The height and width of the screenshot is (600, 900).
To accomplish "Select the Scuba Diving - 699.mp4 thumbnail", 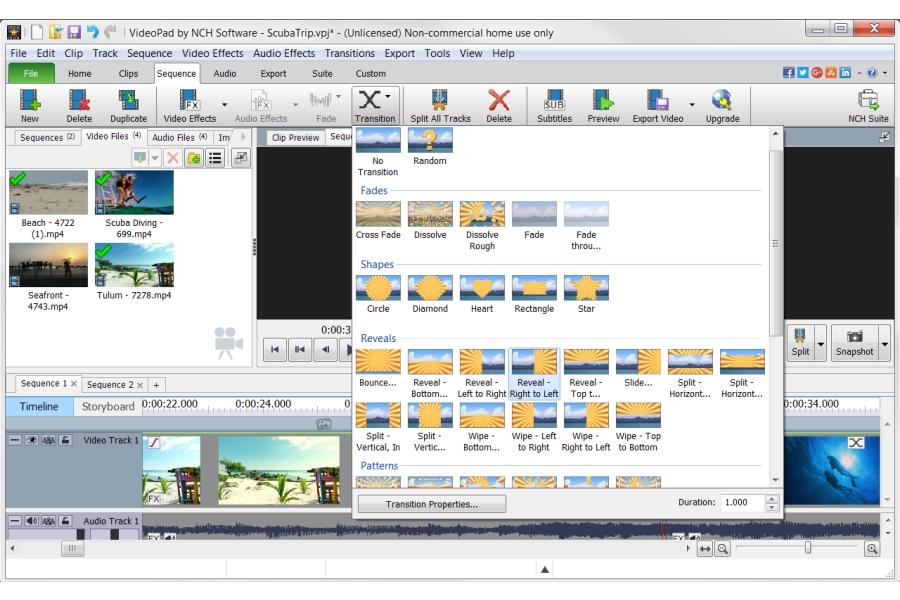I will click(134, 192).
